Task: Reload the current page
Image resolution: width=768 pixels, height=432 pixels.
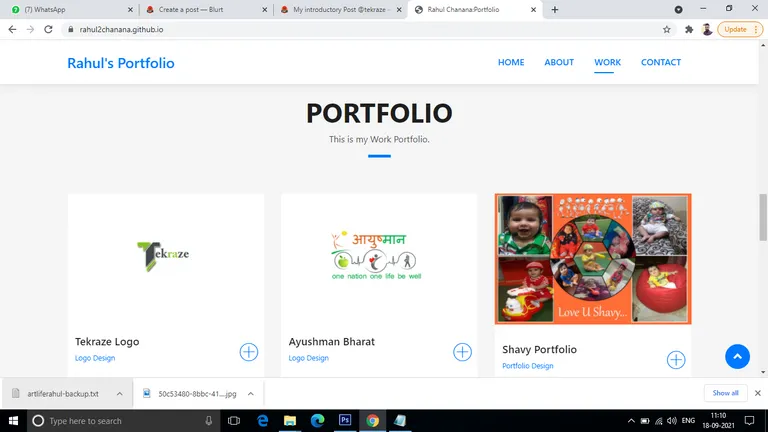Action: point(48,29)
